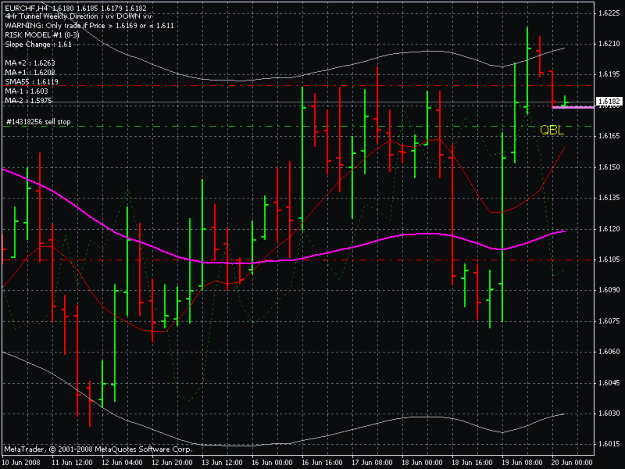
Task: Click the '12 Jun 04:00' time label
Action: tap(122, 462)
